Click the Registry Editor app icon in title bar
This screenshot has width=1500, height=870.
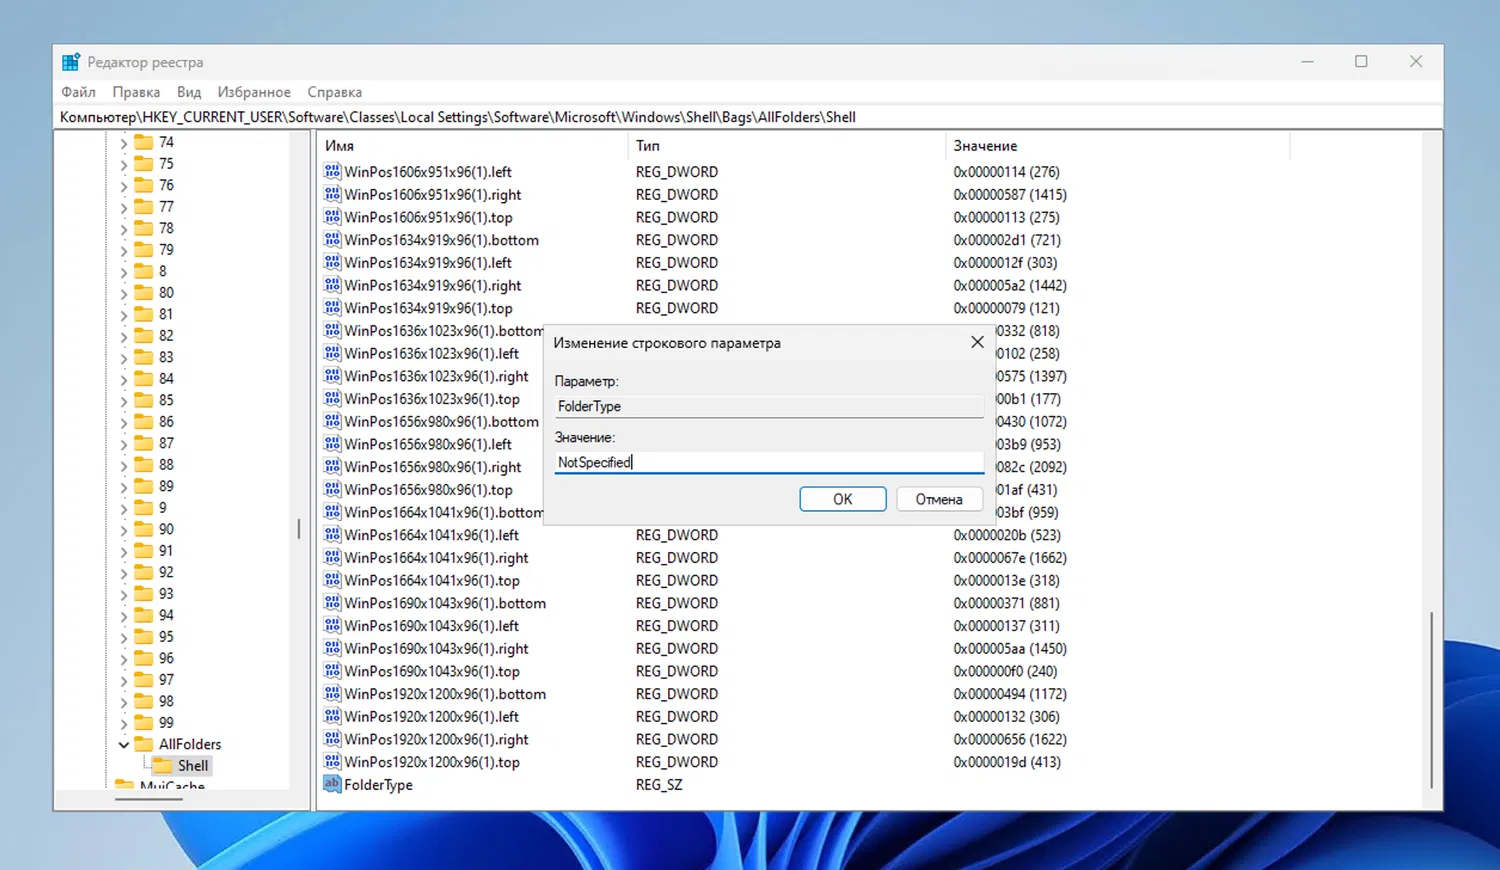(x=70, y=62)
